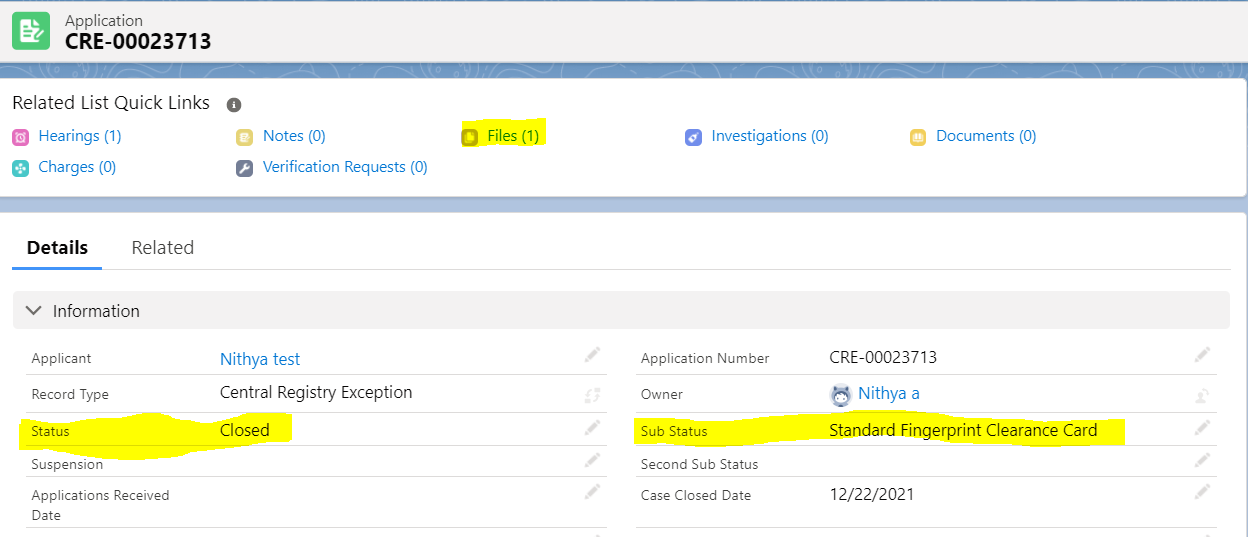Screen dimensions: 1248x537
Task: Click the pencil edit icon for Applicant
Action: coord(592,355)
